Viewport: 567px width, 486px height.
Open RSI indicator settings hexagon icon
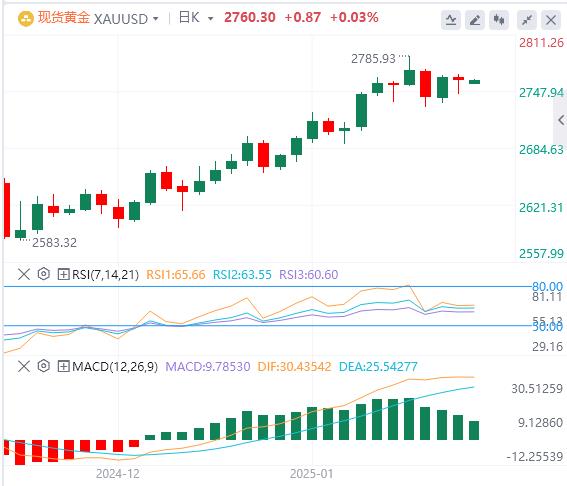[43, 274]
